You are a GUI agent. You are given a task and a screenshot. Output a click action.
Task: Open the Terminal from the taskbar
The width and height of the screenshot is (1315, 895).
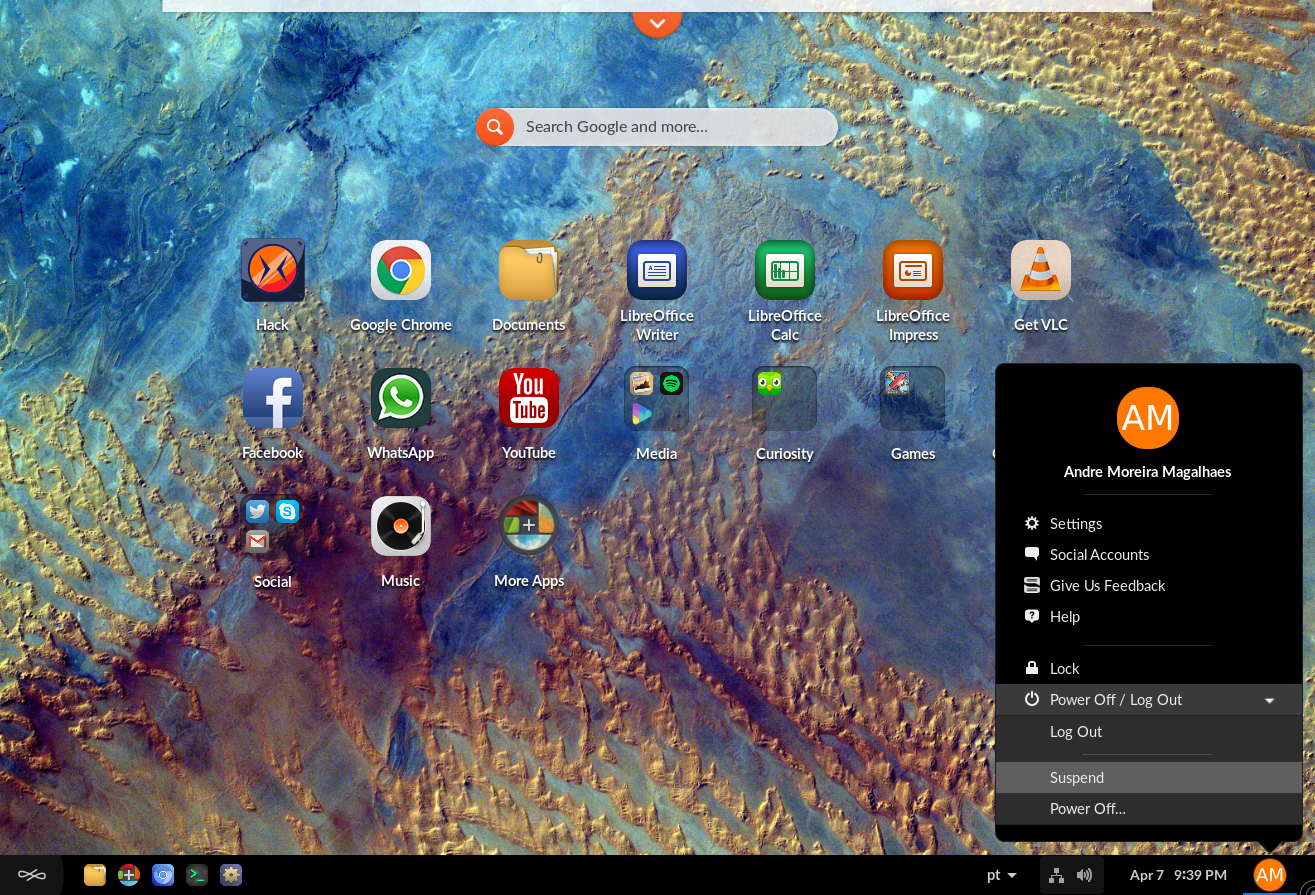pos(196,875)
